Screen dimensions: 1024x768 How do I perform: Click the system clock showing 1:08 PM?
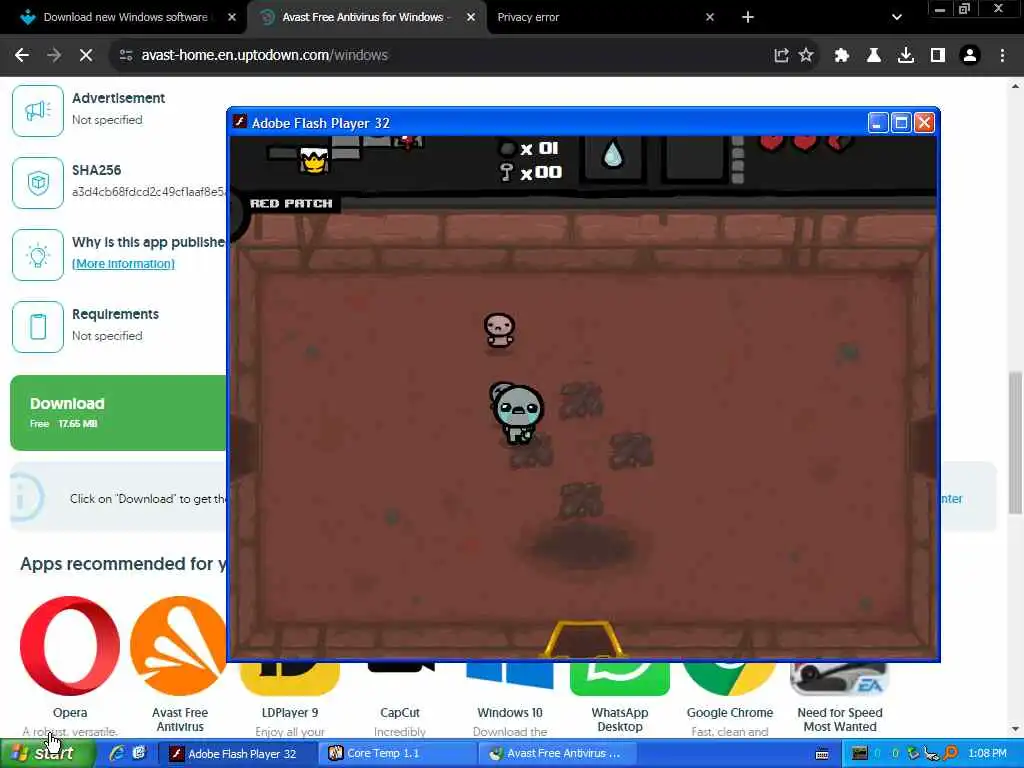[987, 754]
